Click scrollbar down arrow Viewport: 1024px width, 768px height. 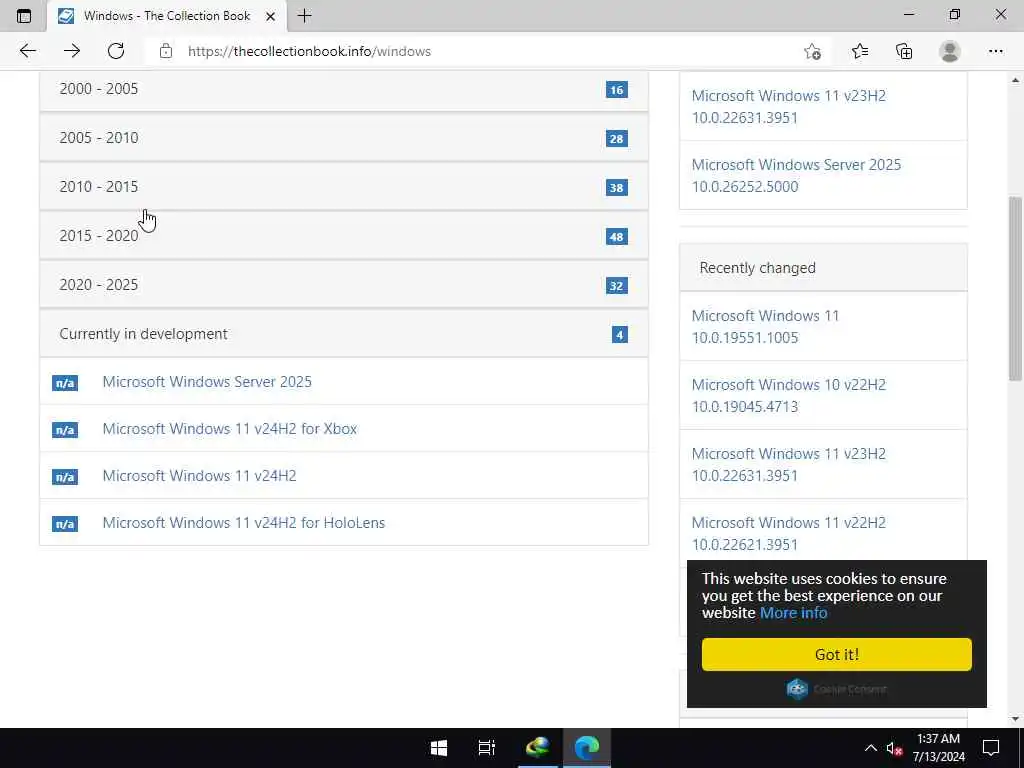point(1015,719)
